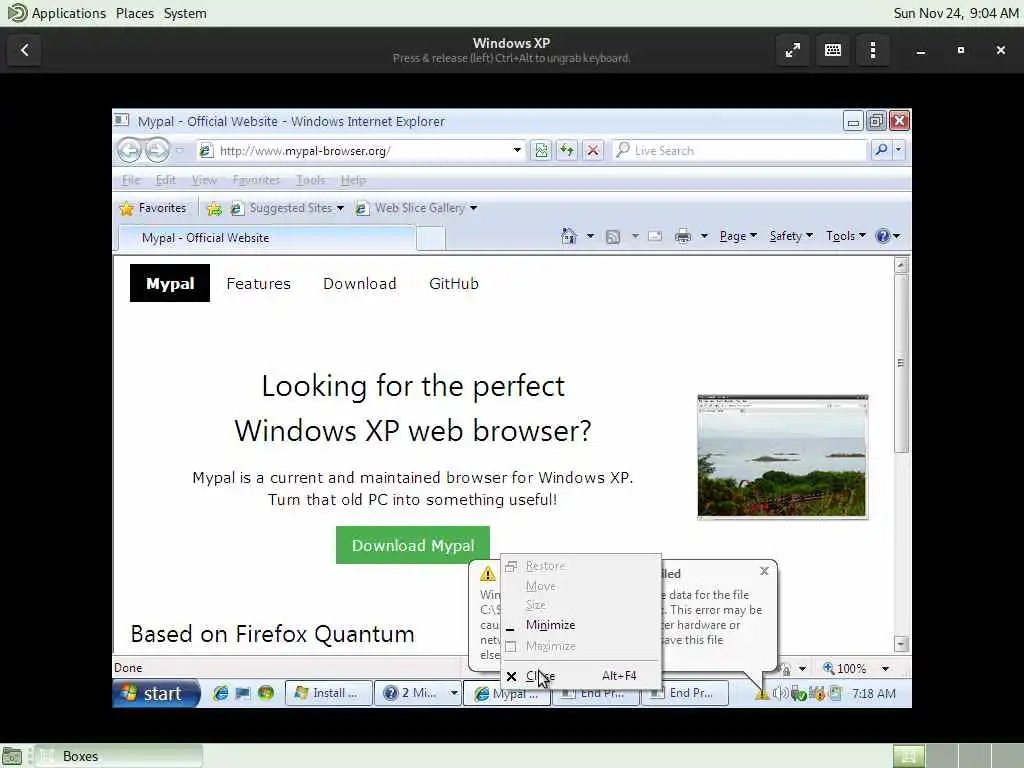The image size is (1024, 768).
Task: Click the Boxes entry in the bottom panel
Action: coord(119,756)
